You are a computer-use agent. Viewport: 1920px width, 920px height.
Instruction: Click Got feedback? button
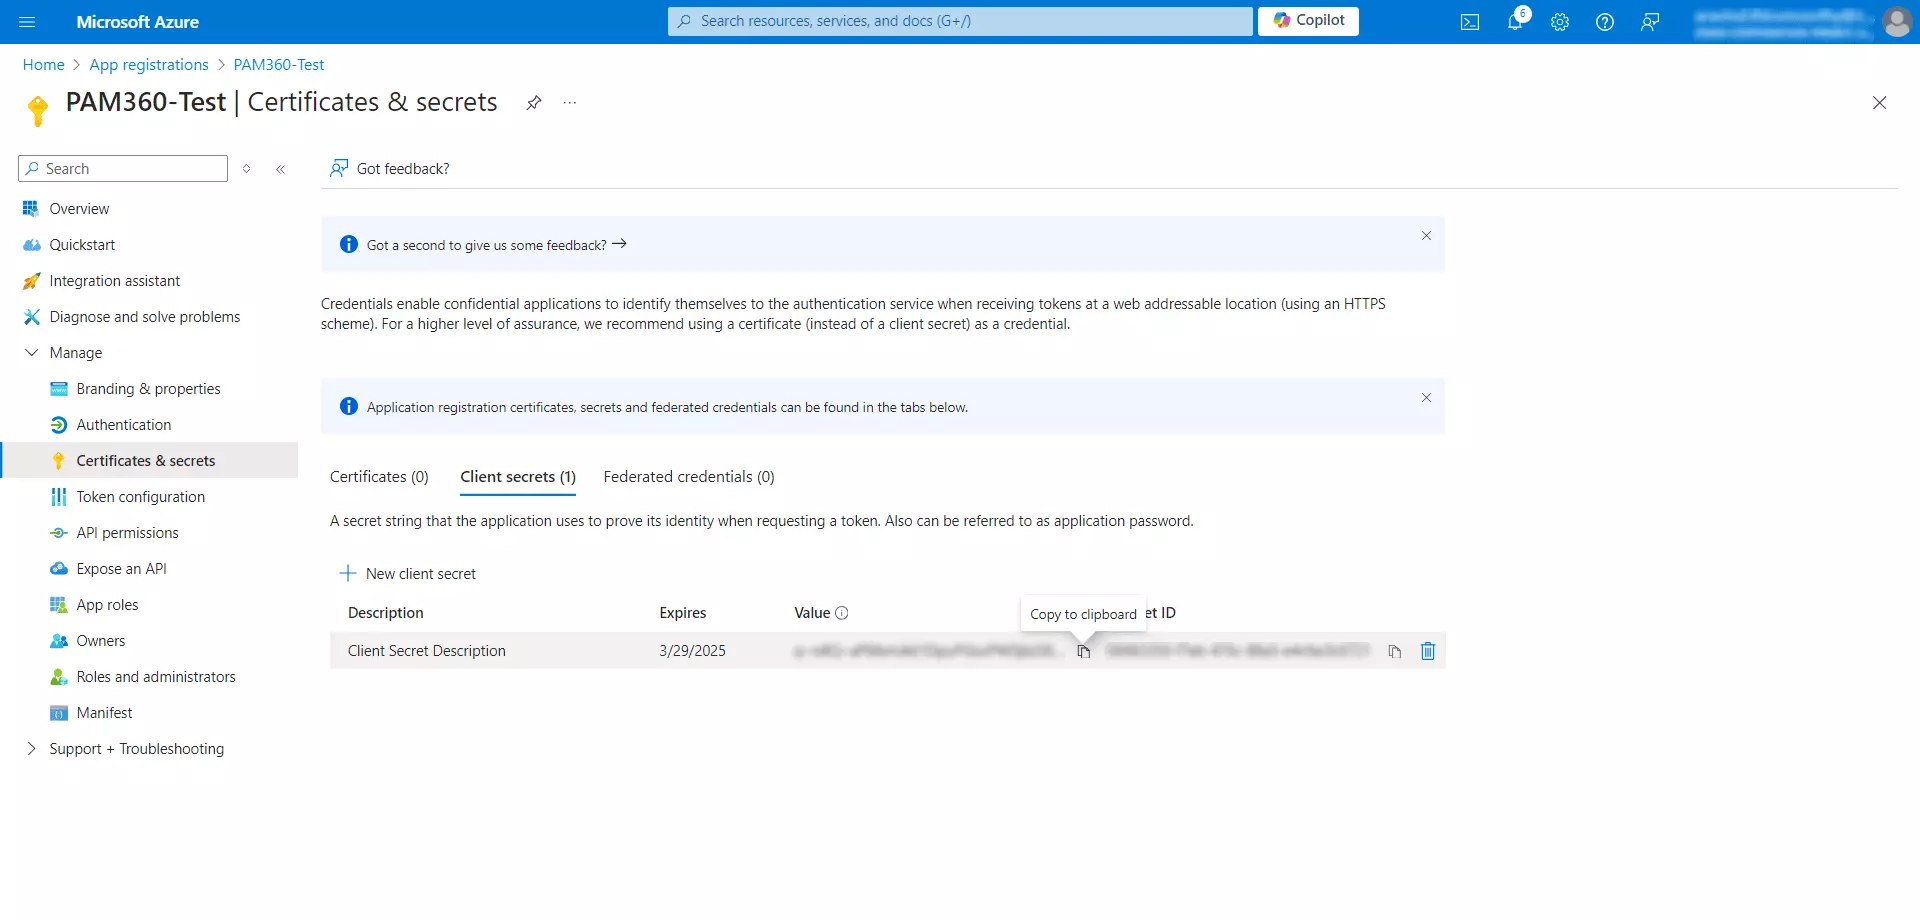[x=390, y=168]
